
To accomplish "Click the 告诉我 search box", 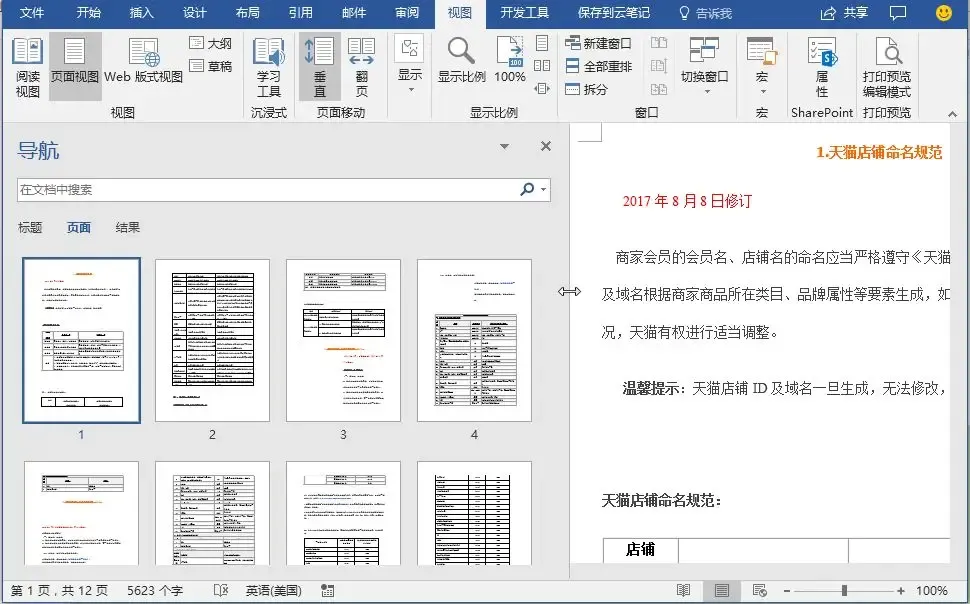I will [705, 13].
